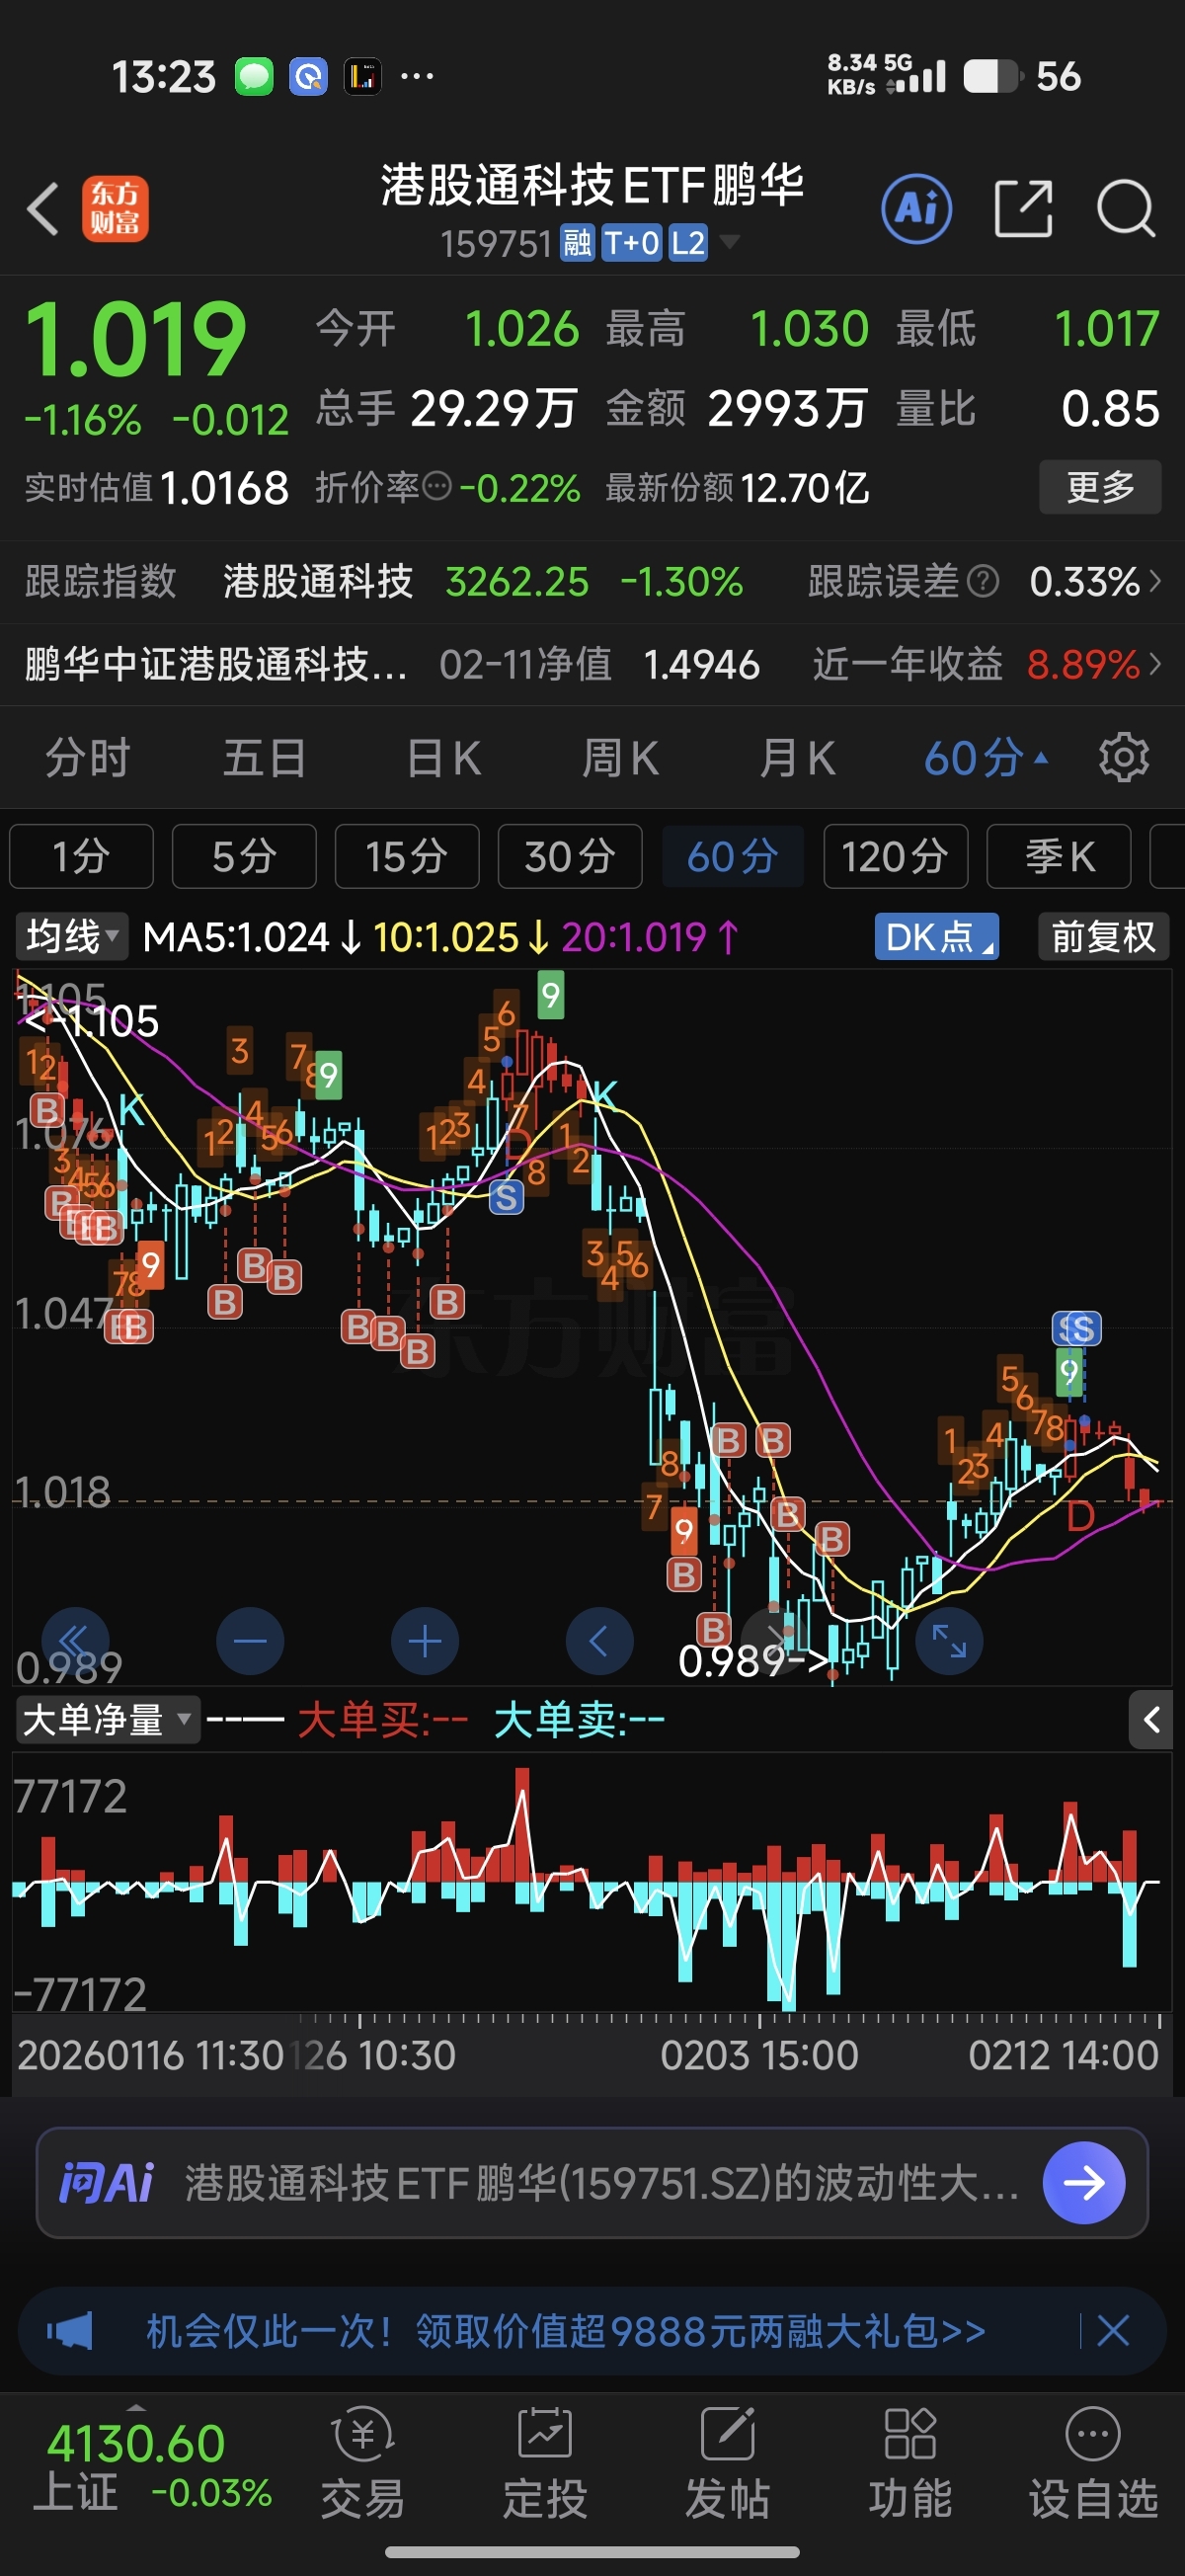
Task: Open the 大单净量 indicator dropdown
Action: 107,1720
